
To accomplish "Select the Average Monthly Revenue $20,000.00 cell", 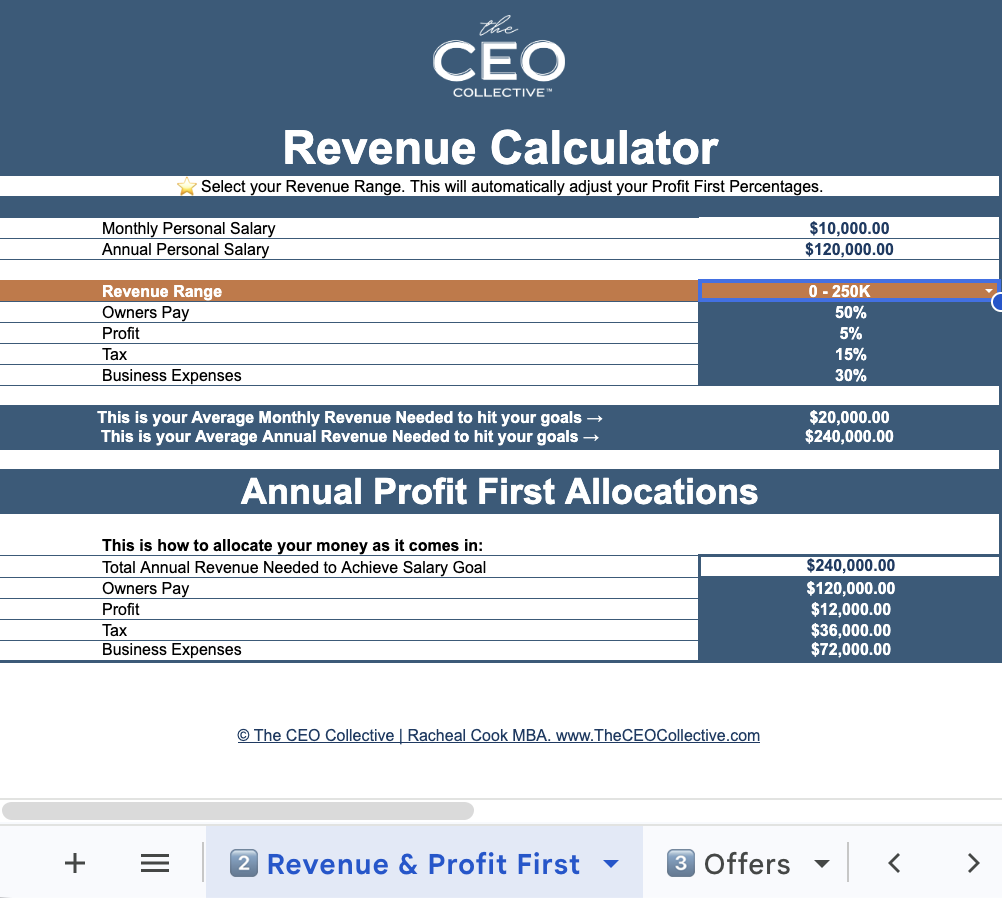I will [849, 417].
